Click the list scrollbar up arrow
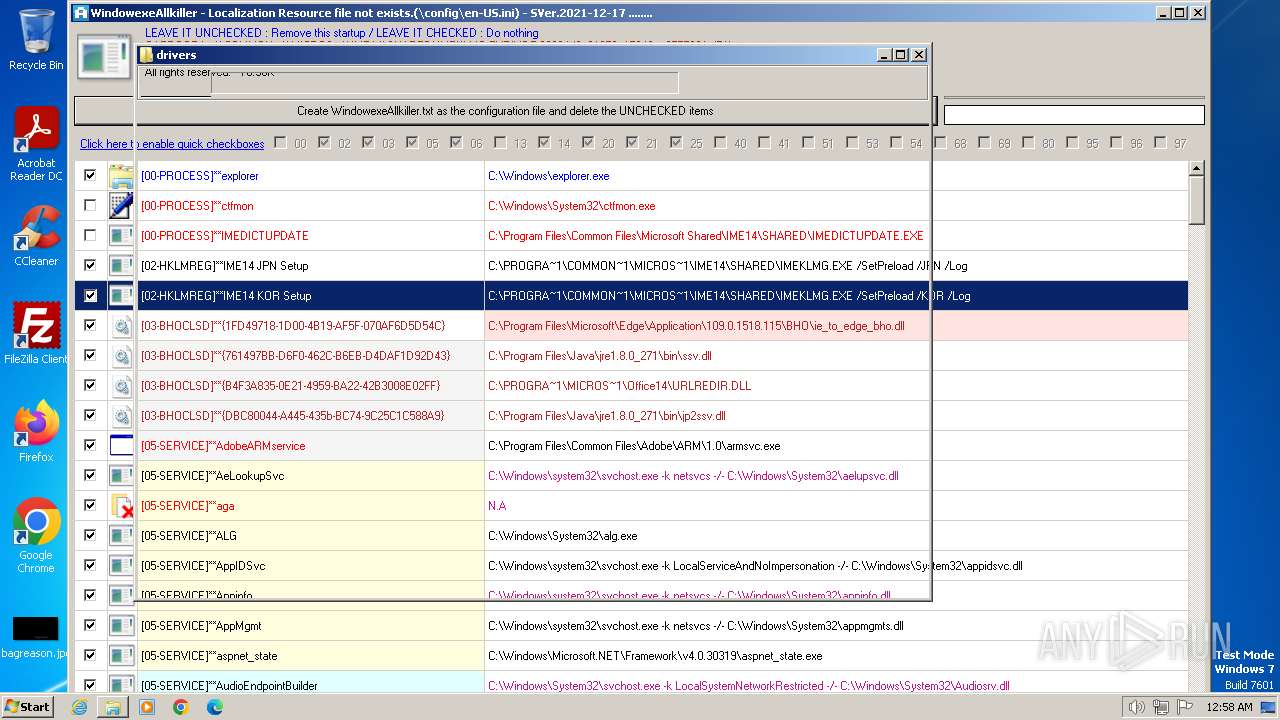This screenshot has height=720, width=1280. pos(1196,169)
